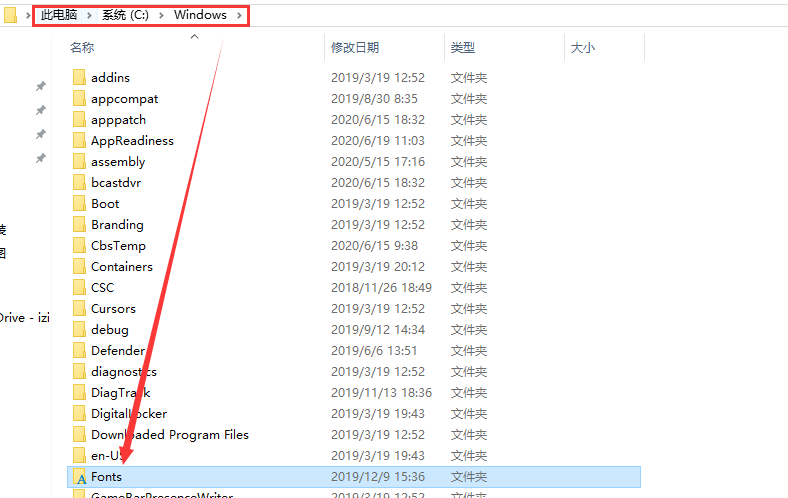Select the DiagTrack folder icon
The width and height of the screenshot is (788, 498).
pos(79,392)
